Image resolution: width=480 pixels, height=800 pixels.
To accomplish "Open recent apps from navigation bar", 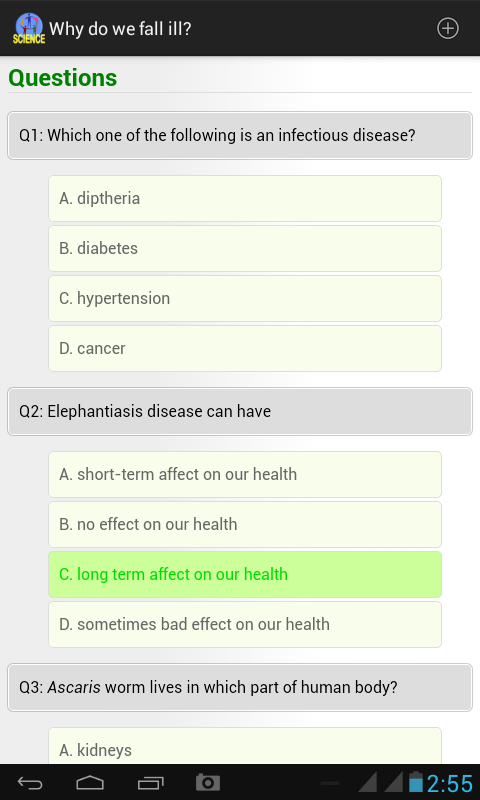I will pos(150,783).
